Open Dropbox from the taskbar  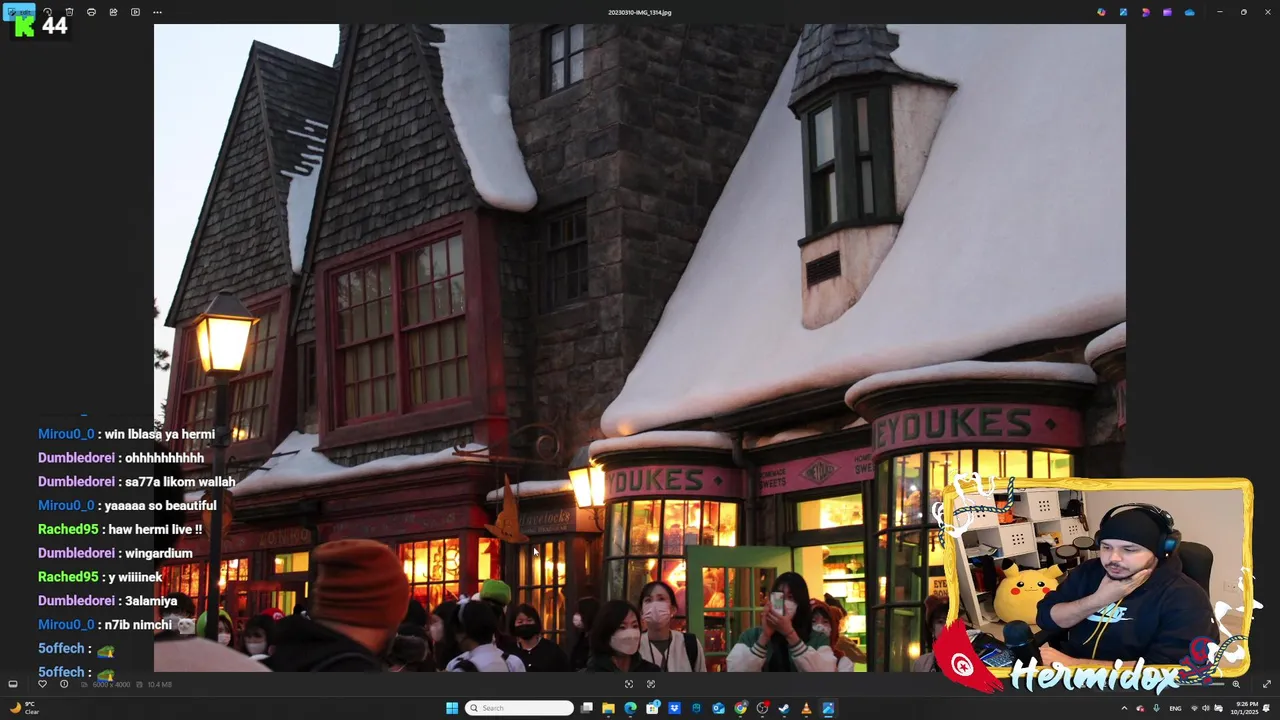(x=674, y=708)
